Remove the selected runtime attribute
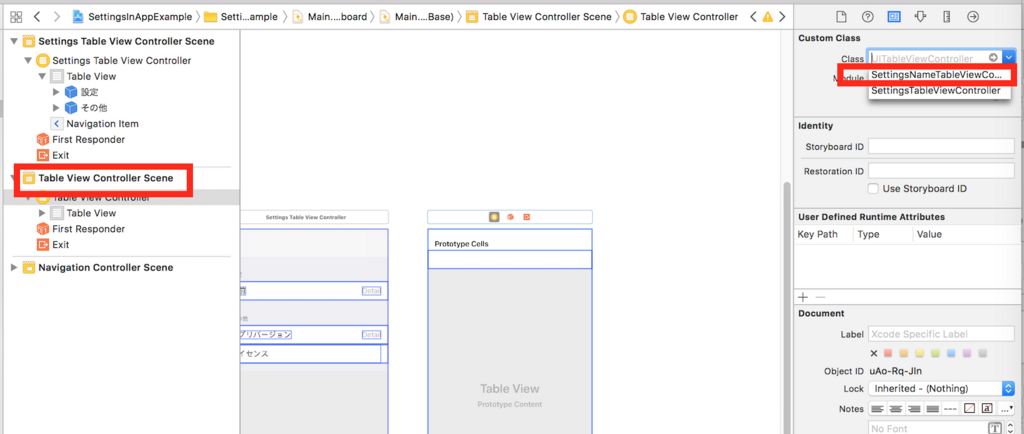Image resolution: width=1024 pixels, height=434 pixels. point(820,298)
